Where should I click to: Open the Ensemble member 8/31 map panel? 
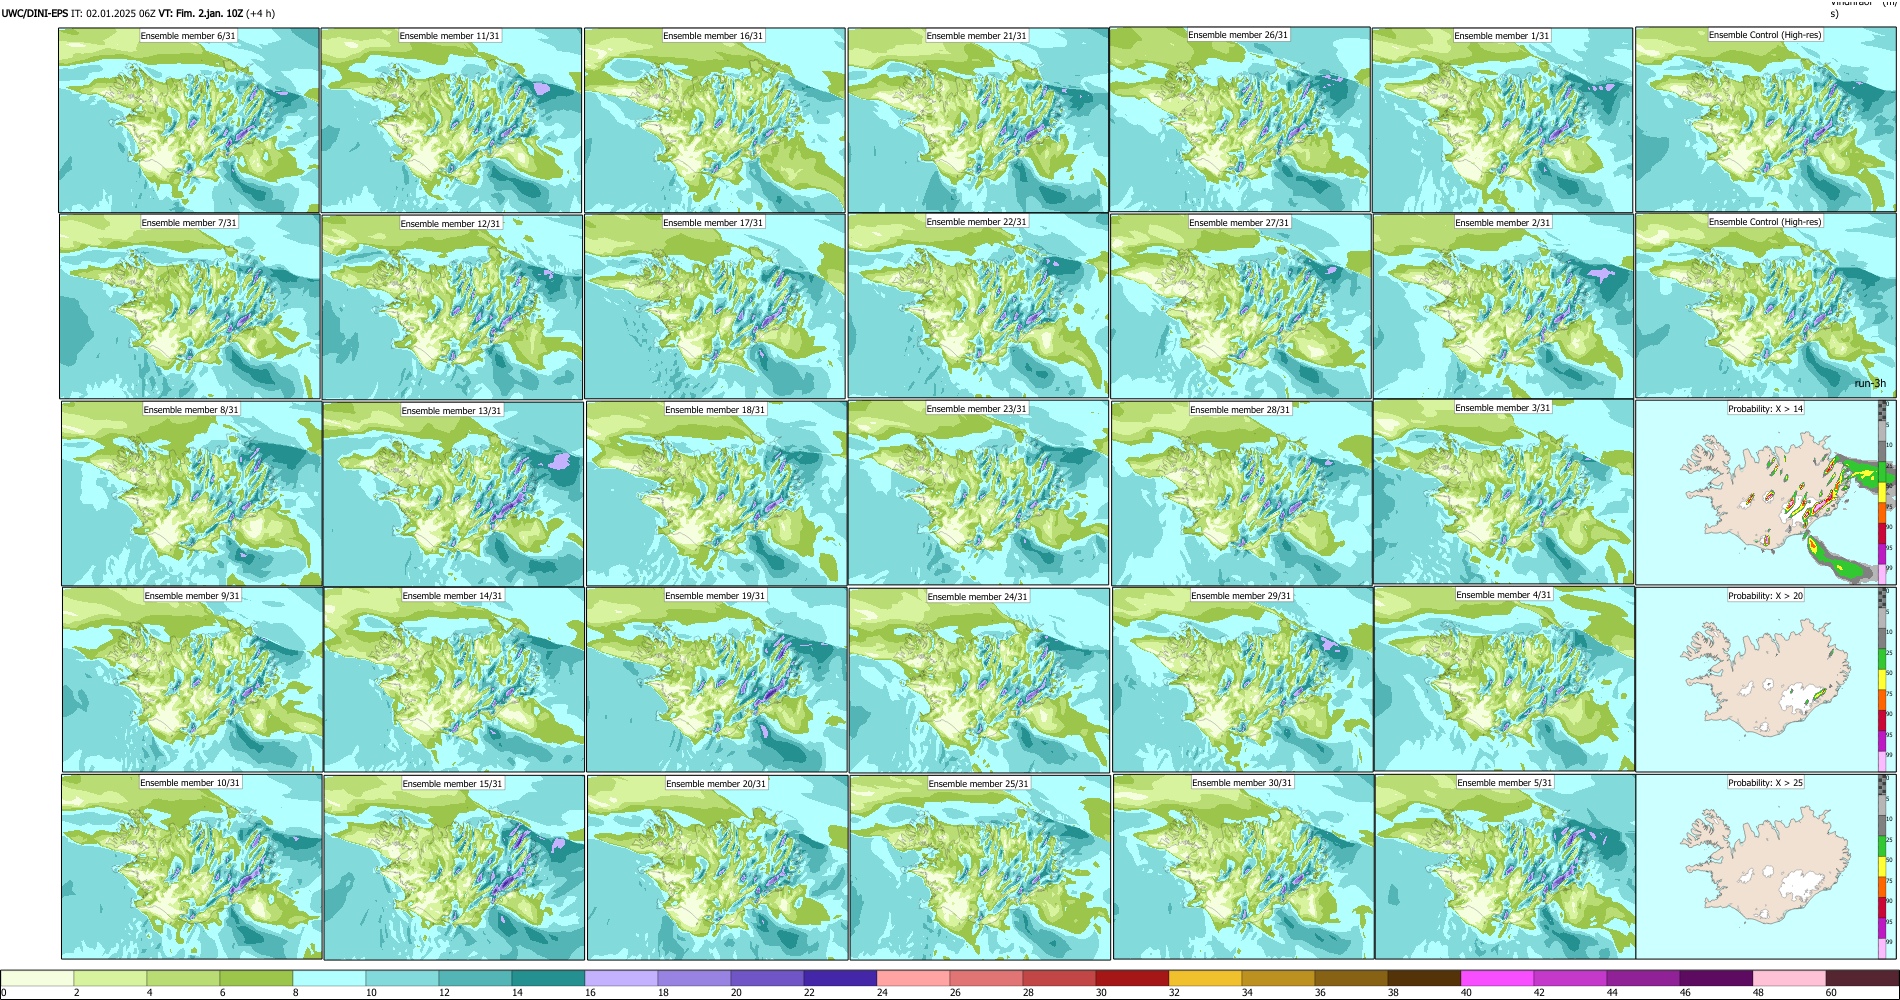coord(192,494)
